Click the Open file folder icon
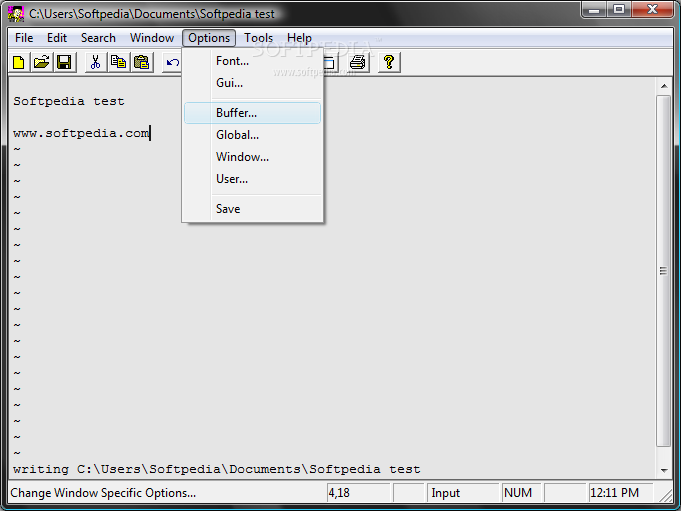Image resolution: width=681 pixels, height=511 pixels. click(x=42, y=63)
